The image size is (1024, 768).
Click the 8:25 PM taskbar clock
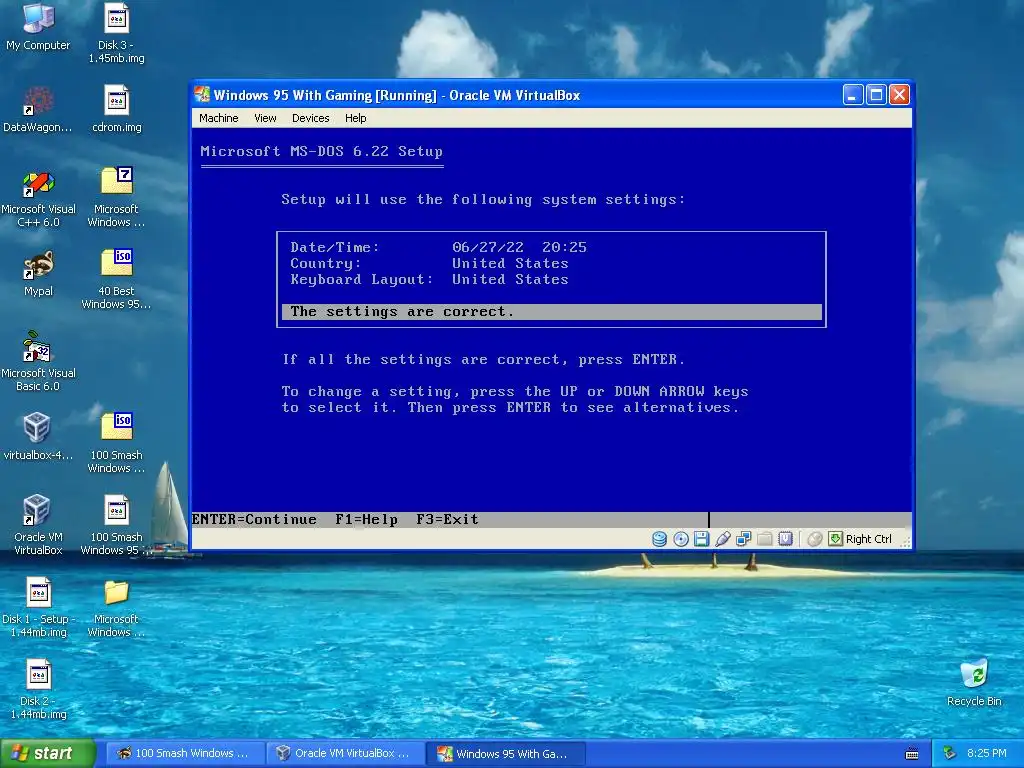[x=987, y=753]
